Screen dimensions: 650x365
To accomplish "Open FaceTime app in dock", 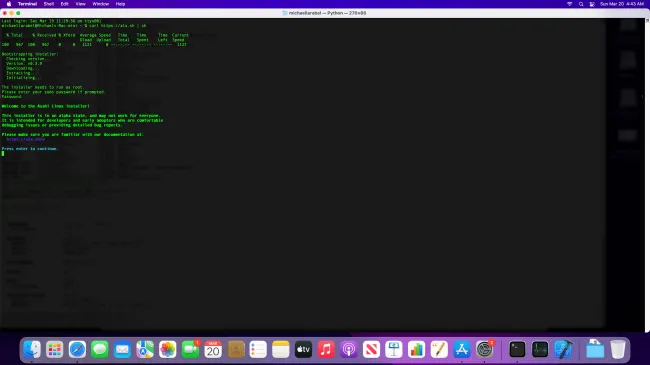I will click(190, 349).
